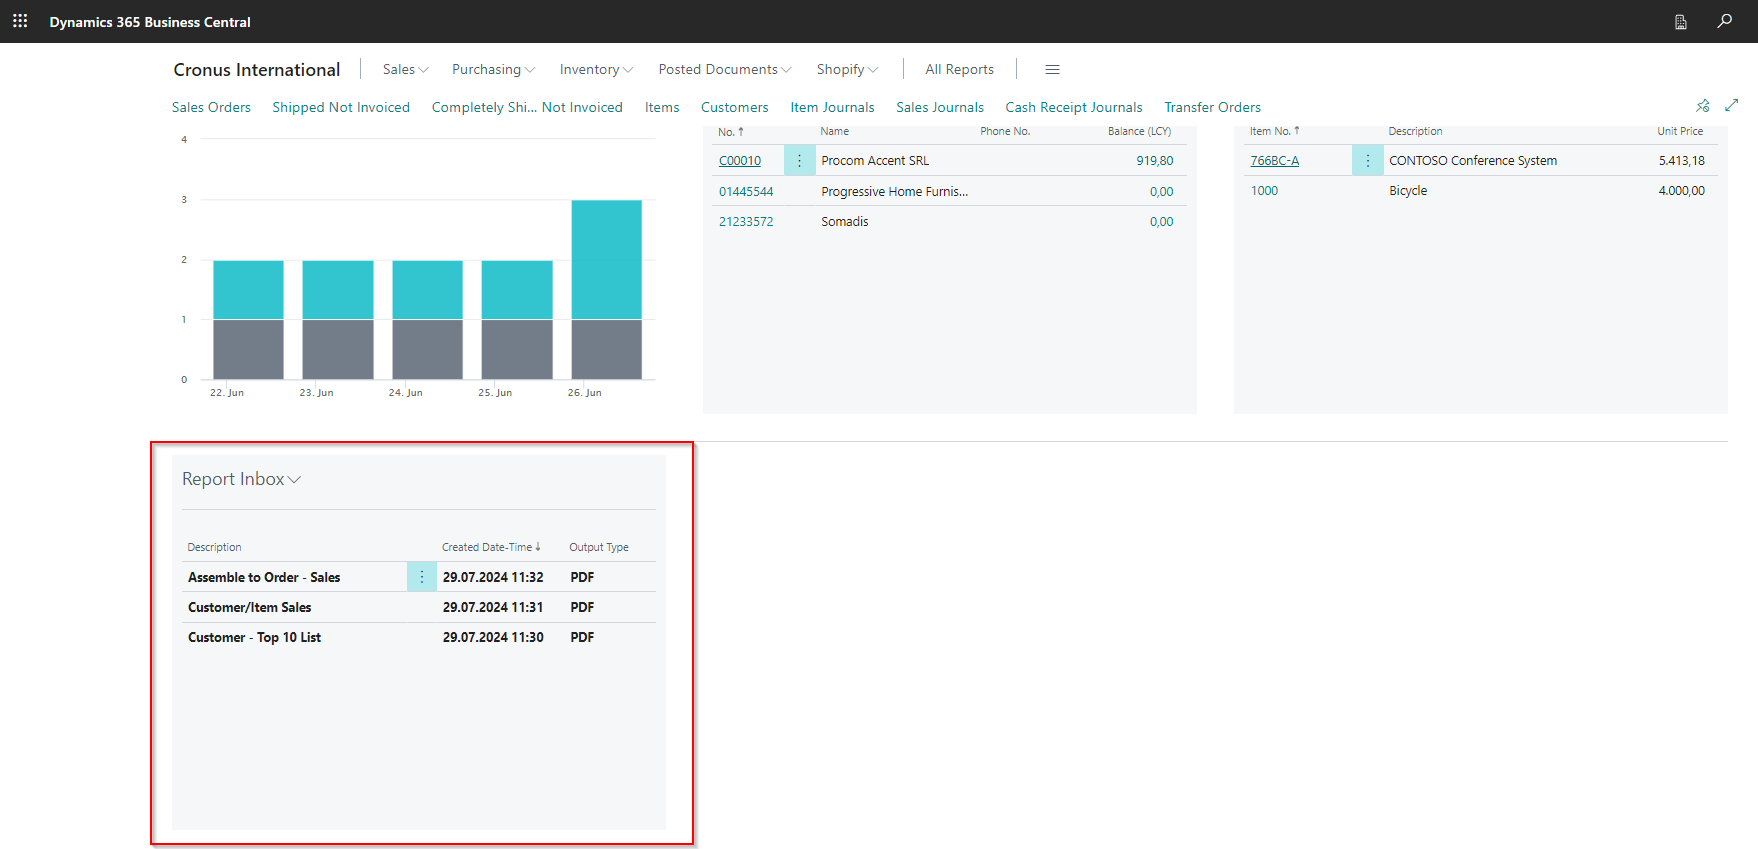Sort customers by No. column
This screenshot has width=1758, height=849.
click(x=731, y=131)
